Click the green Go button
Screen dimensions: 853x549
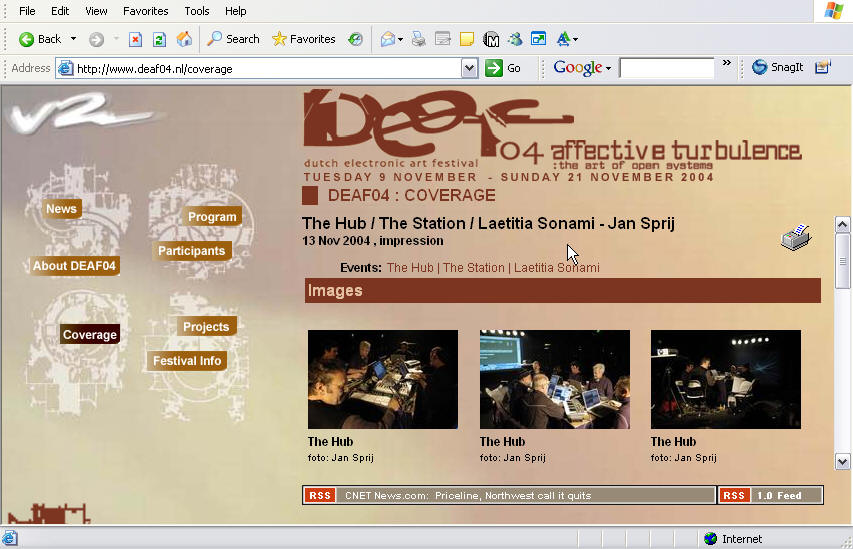(503, 68)
